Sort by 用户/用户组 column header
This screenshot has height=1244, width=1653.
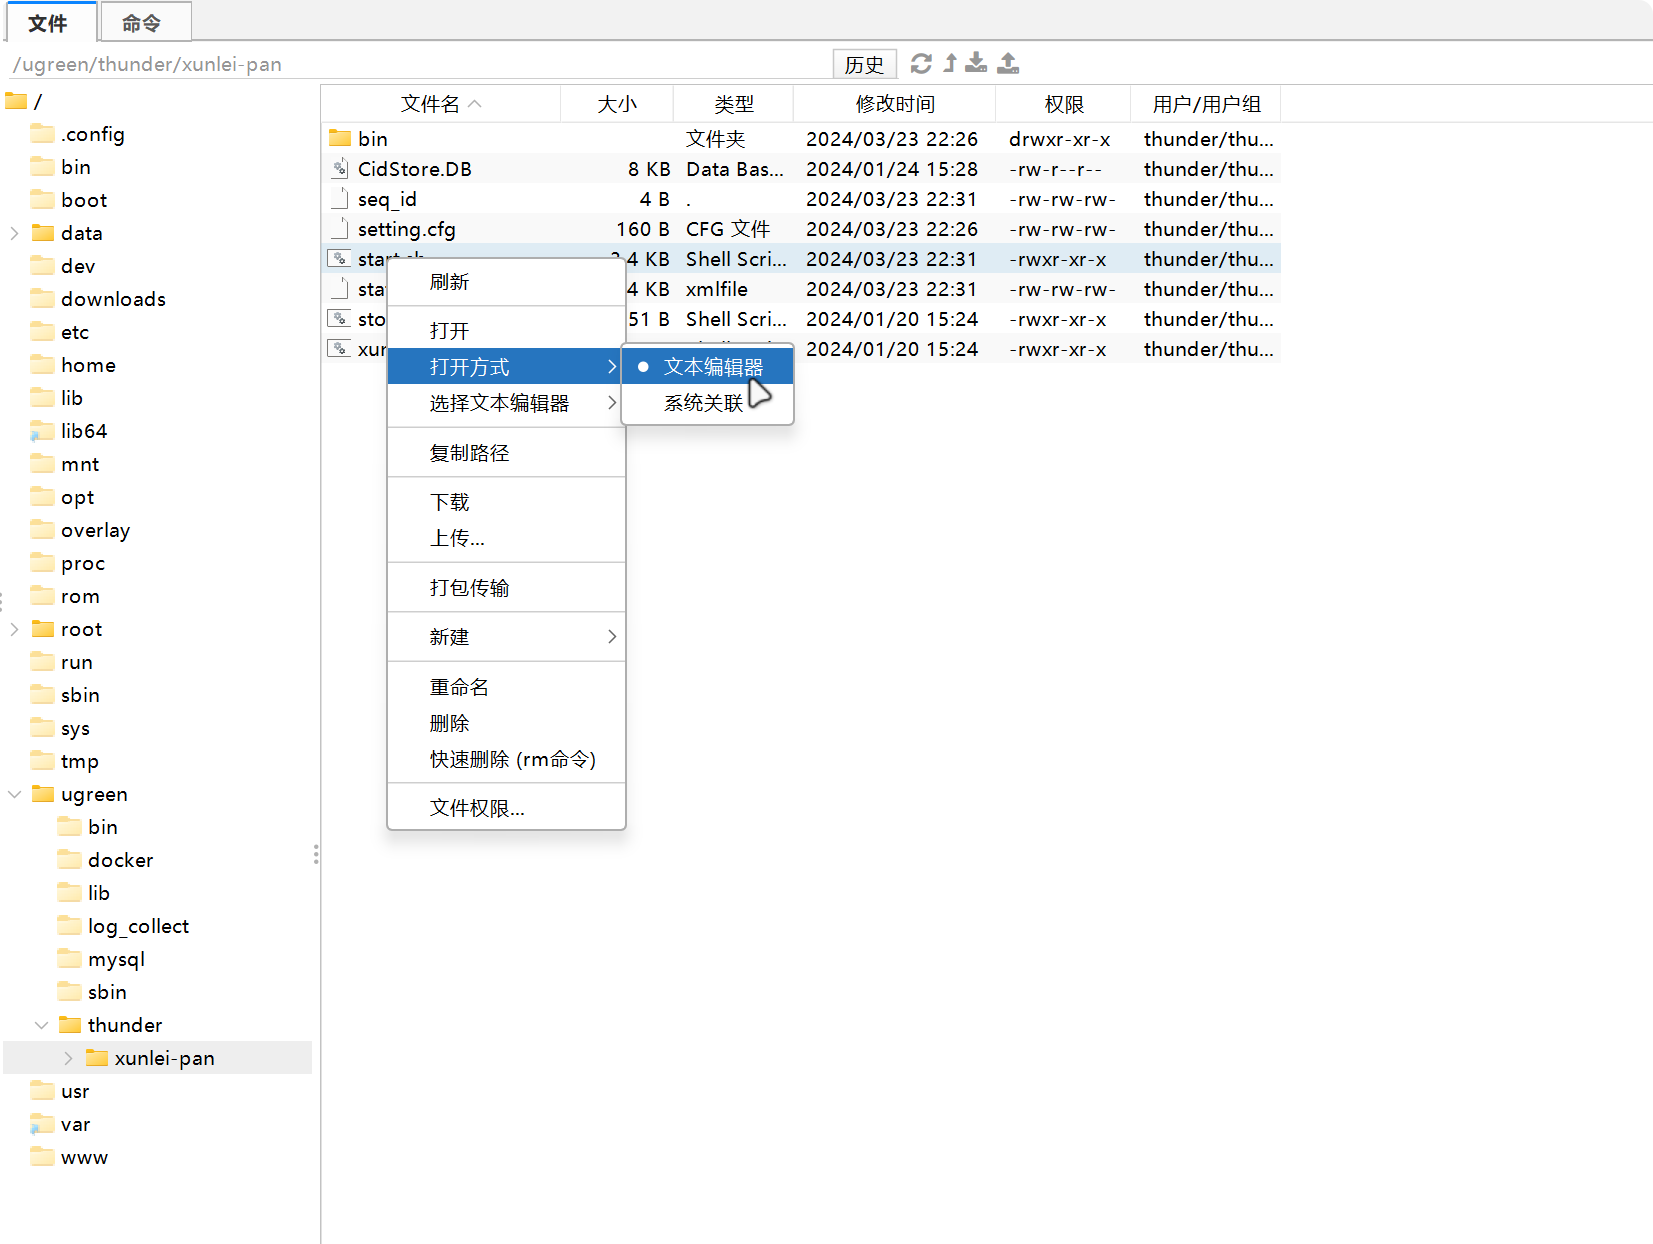[1206, 104]
